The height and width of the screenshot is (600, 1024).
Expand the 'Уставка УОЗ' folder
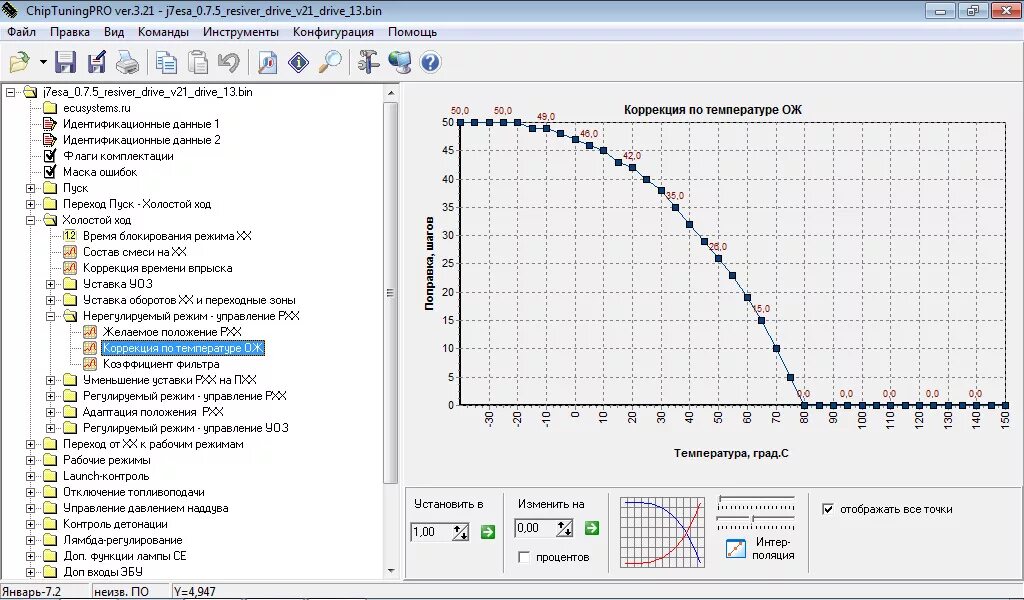point(50,284)
